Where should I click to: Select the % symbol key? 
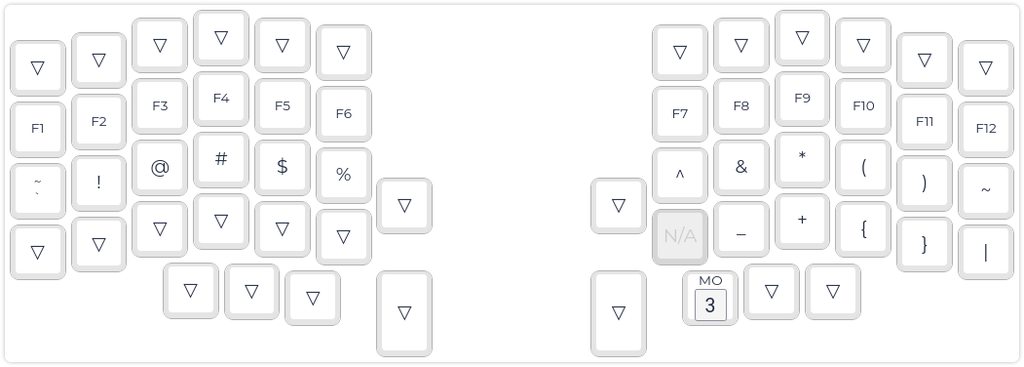[x=344, y=175]
